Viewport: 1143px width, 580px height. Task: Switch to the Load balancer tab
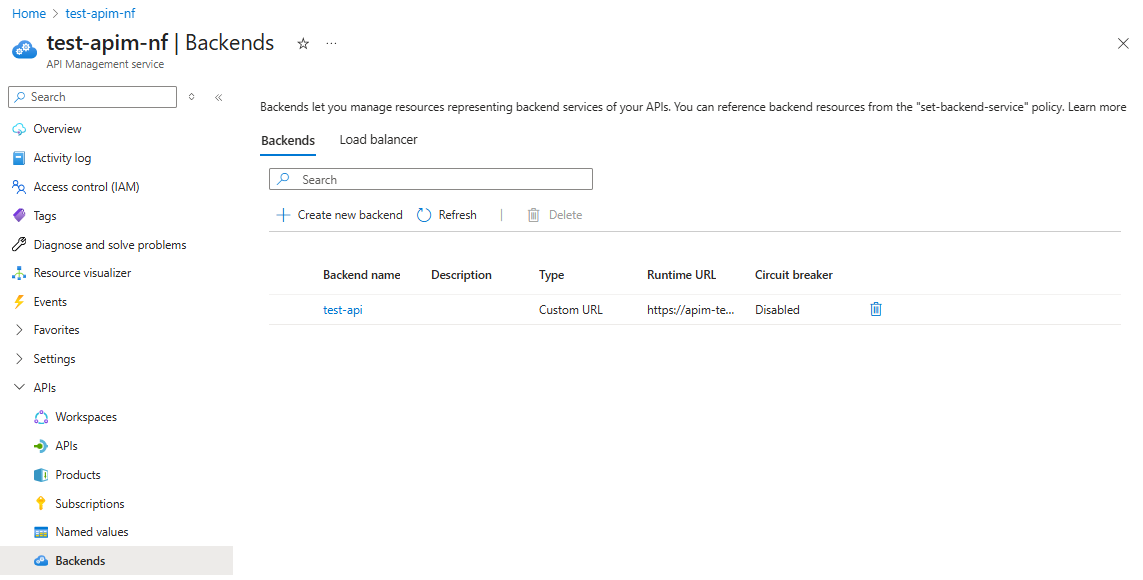[378, 139]
